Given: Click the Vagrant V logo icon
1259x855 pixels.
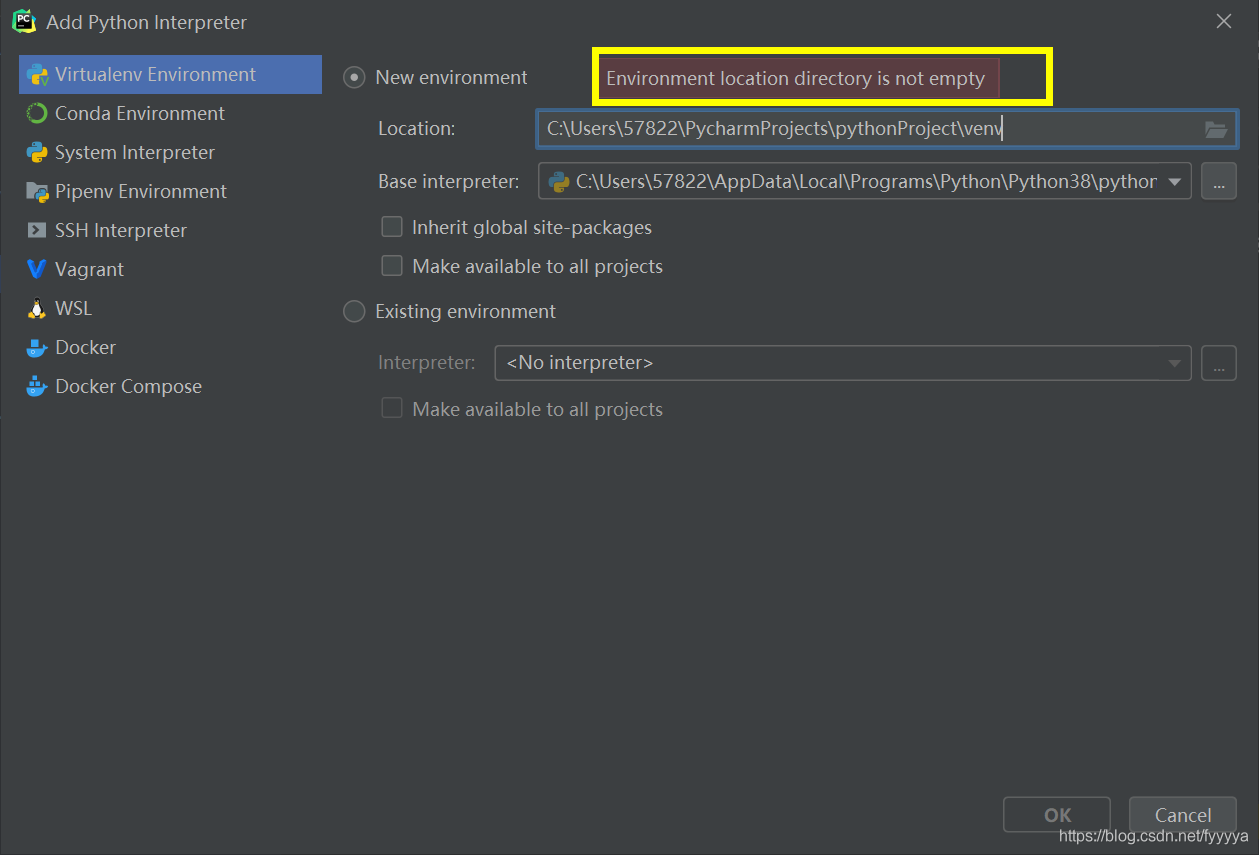Looking at the screenshot, I should coord(37,270).
